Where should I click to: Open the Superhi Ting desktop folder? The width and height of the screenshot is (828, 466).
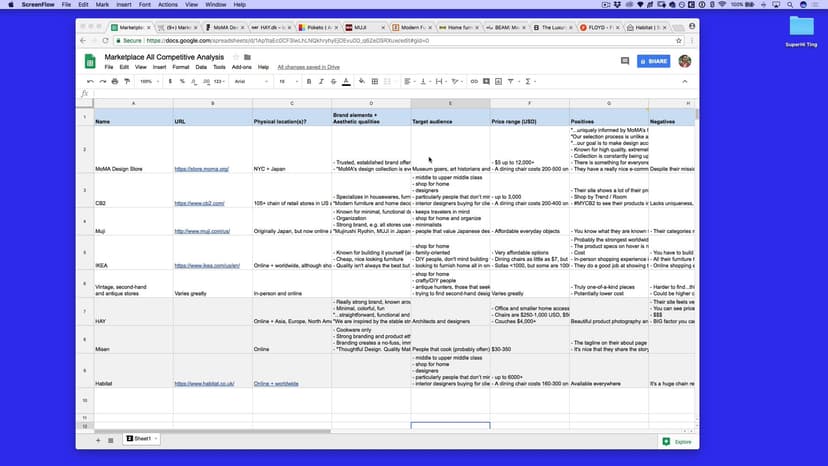(x=801, y=27)
